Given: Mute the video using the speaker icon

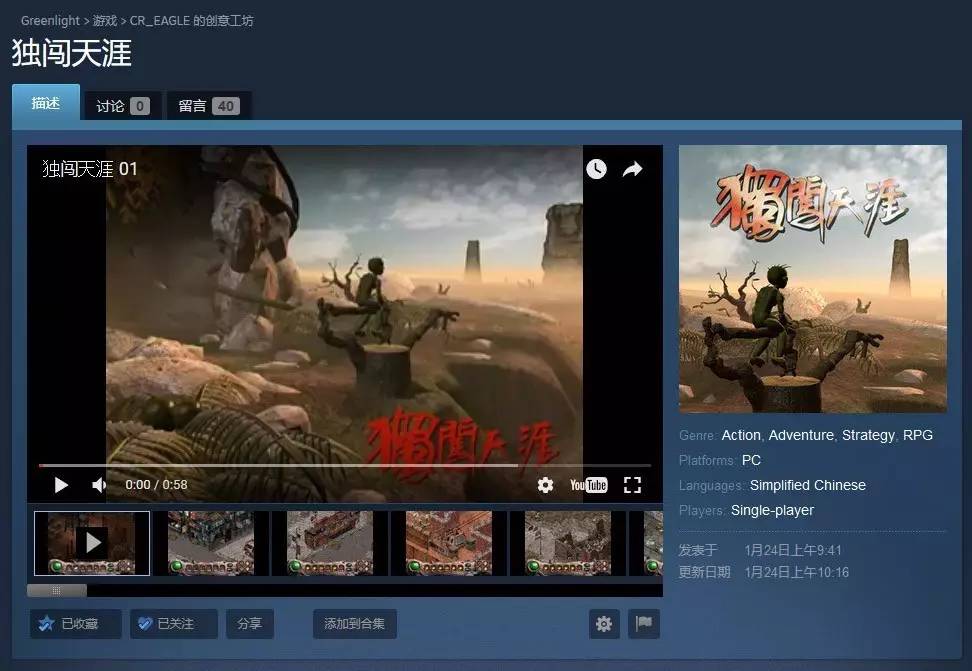Looking at the screenshot, I should (99, 485).
